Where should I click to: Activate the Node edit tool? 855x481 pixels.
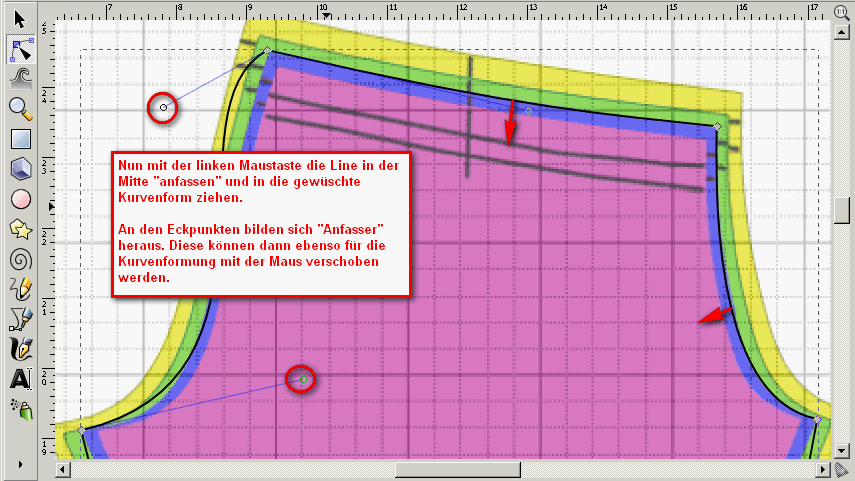(19, 47)
